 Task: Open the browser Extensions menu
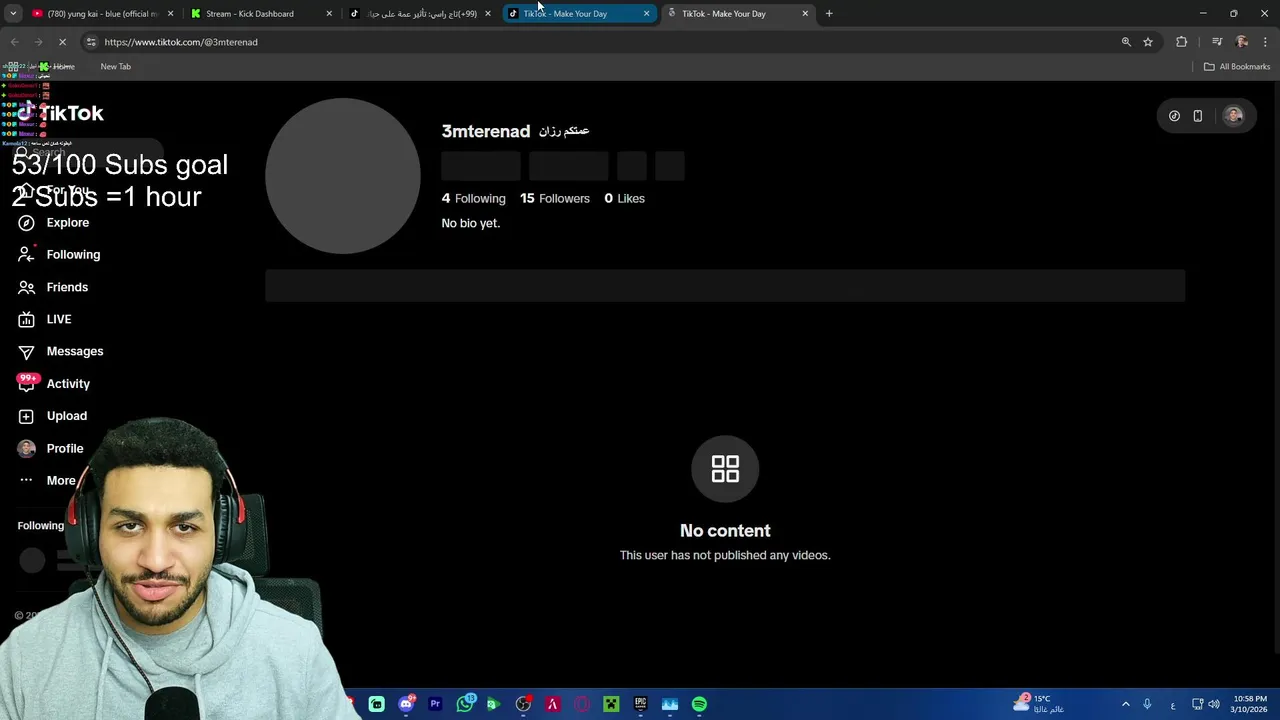(x=1182, y=42)
